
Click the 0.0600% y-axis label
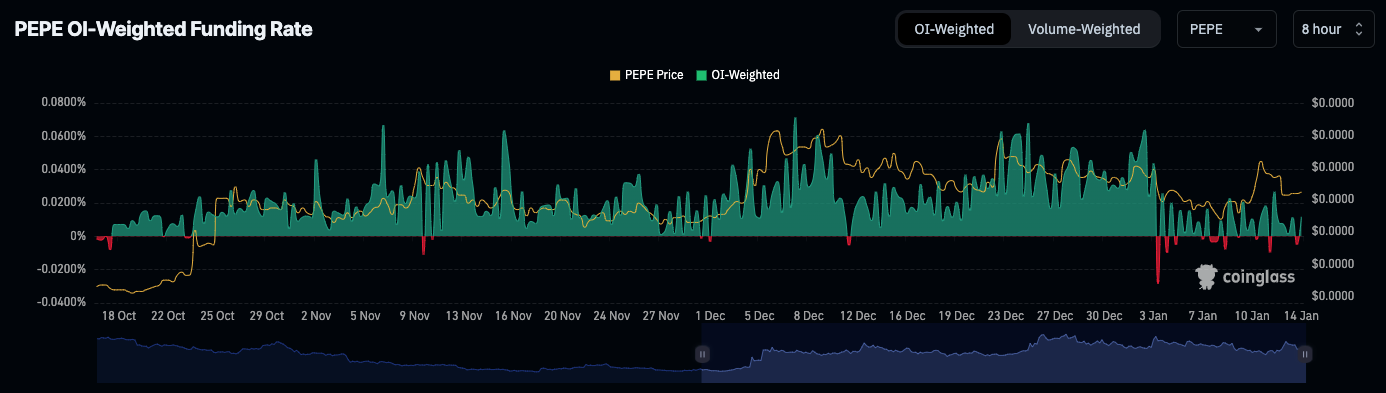(64, 136)
